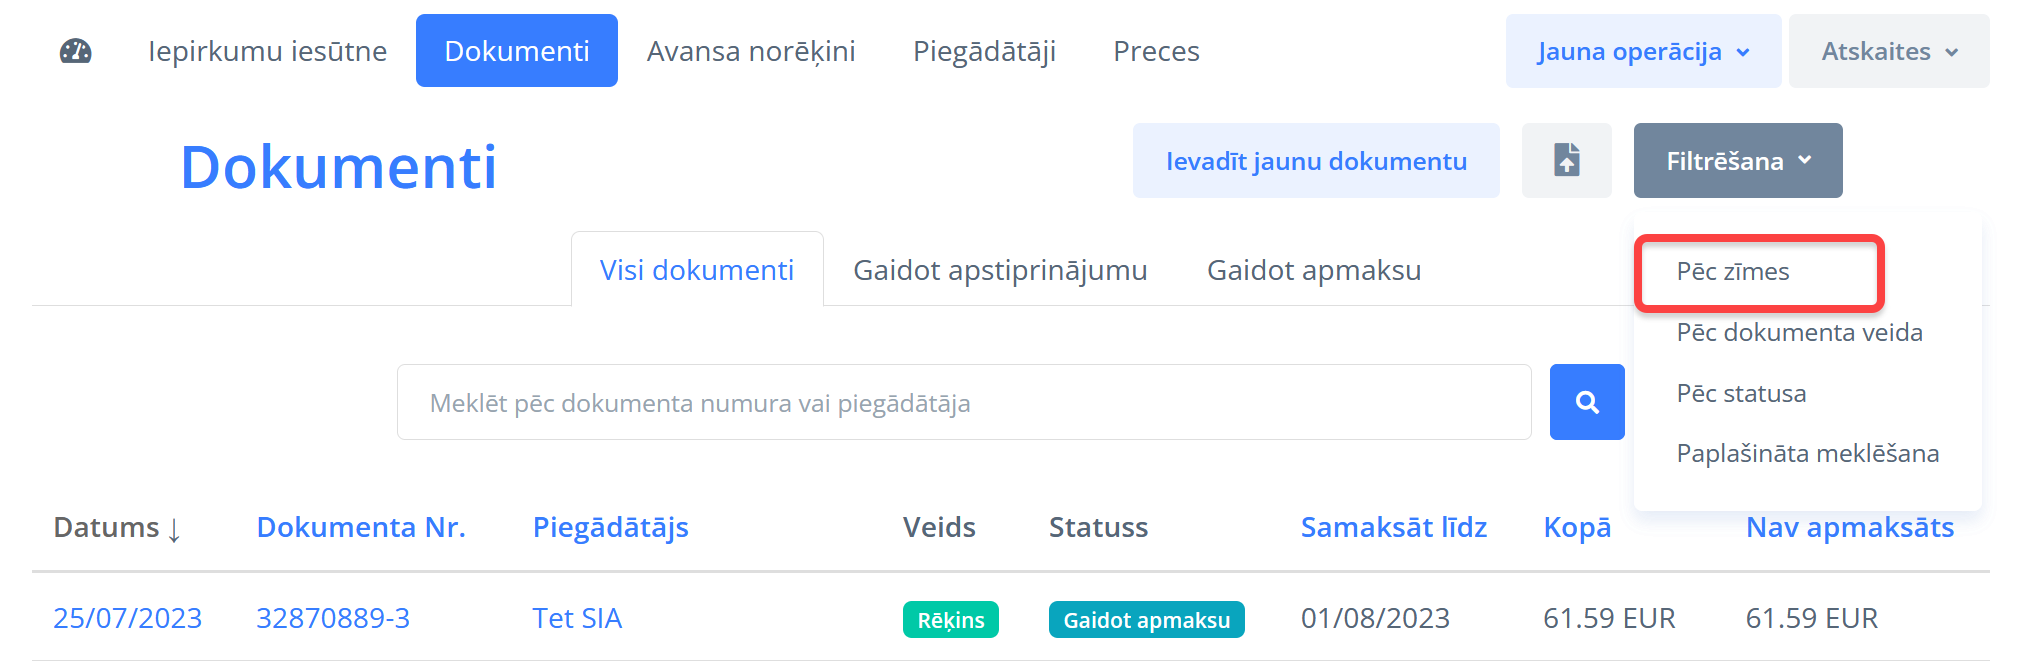Click the dashboard gauge icon
Image resolution: width=2038 pixels, height=662 pixels.
pyautogui.click(x=76, y=51)
